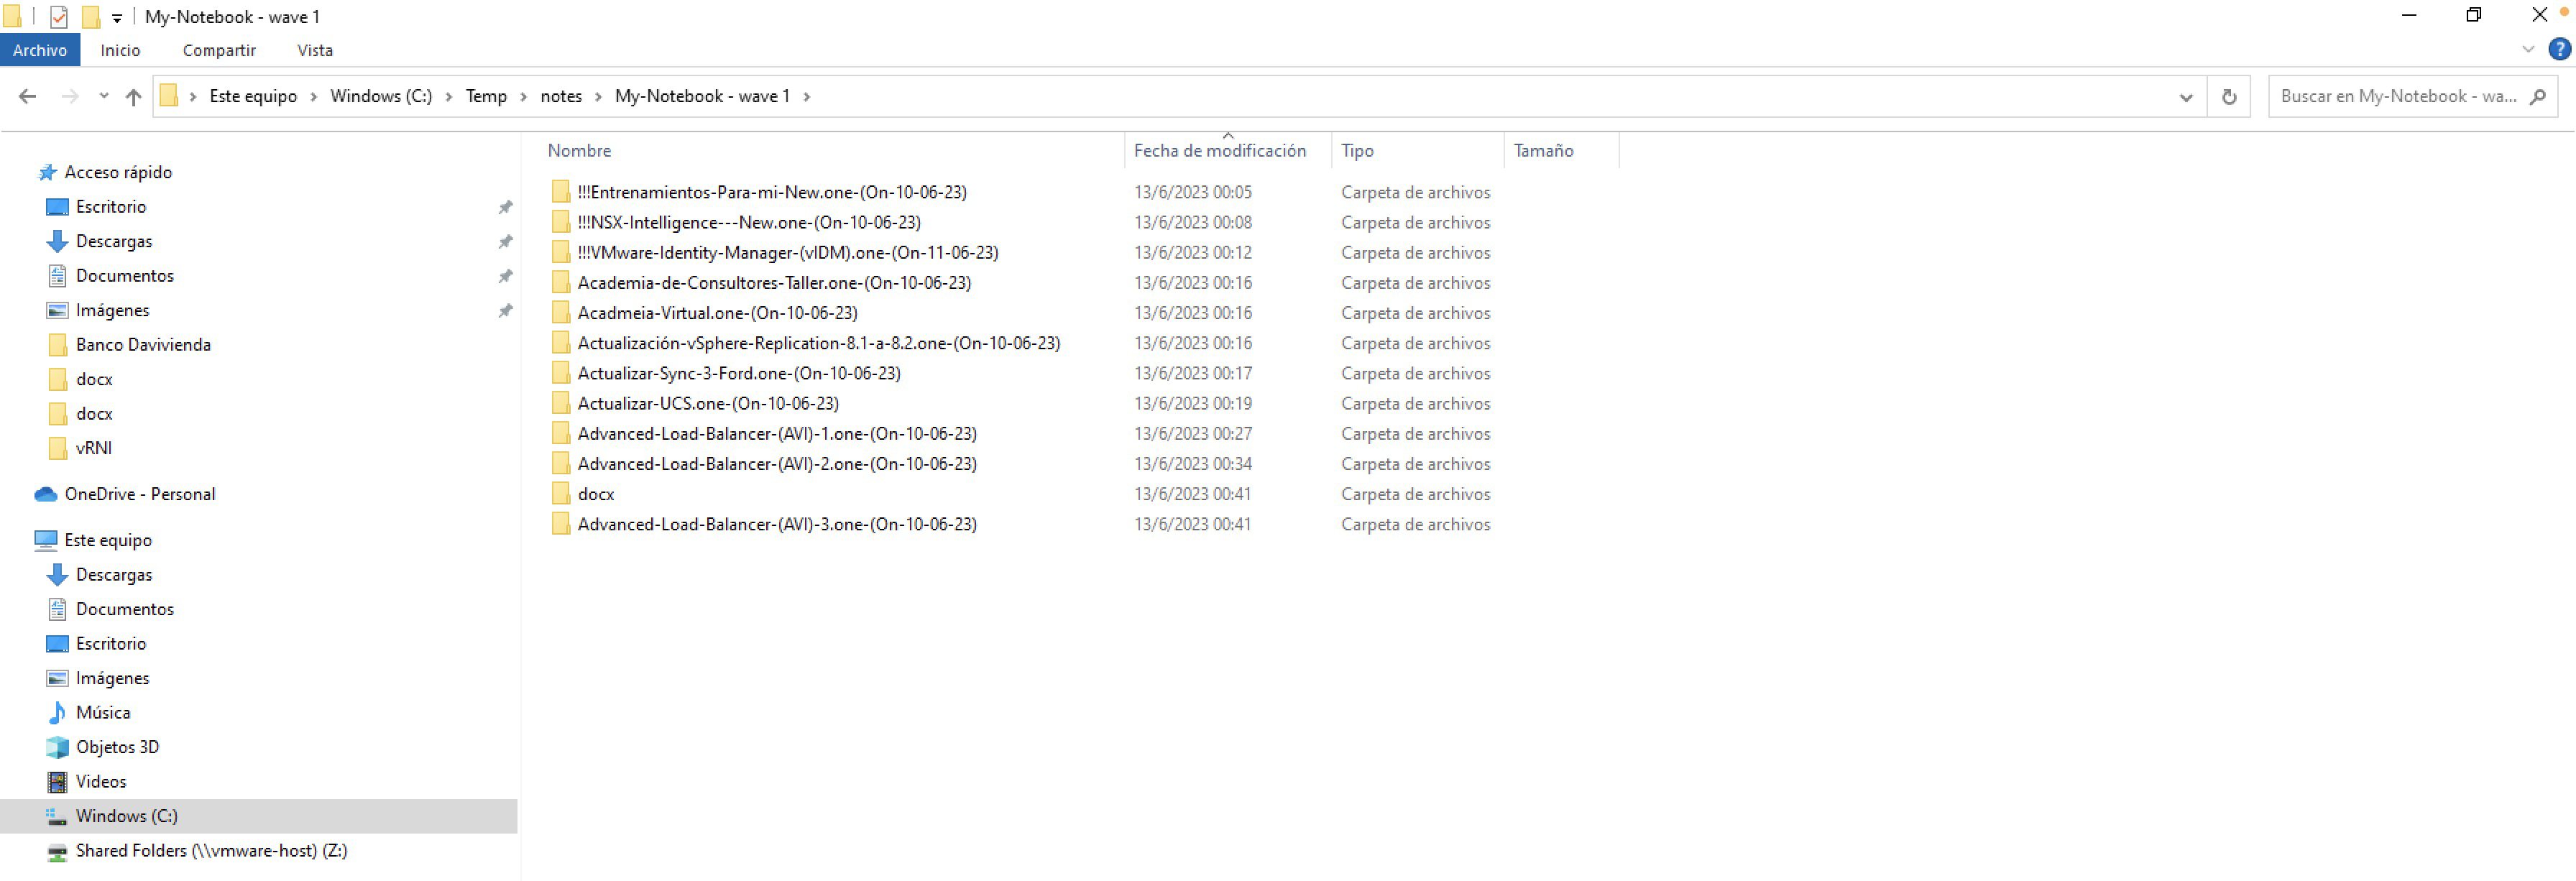Click the search magnifier icon

2536,96
